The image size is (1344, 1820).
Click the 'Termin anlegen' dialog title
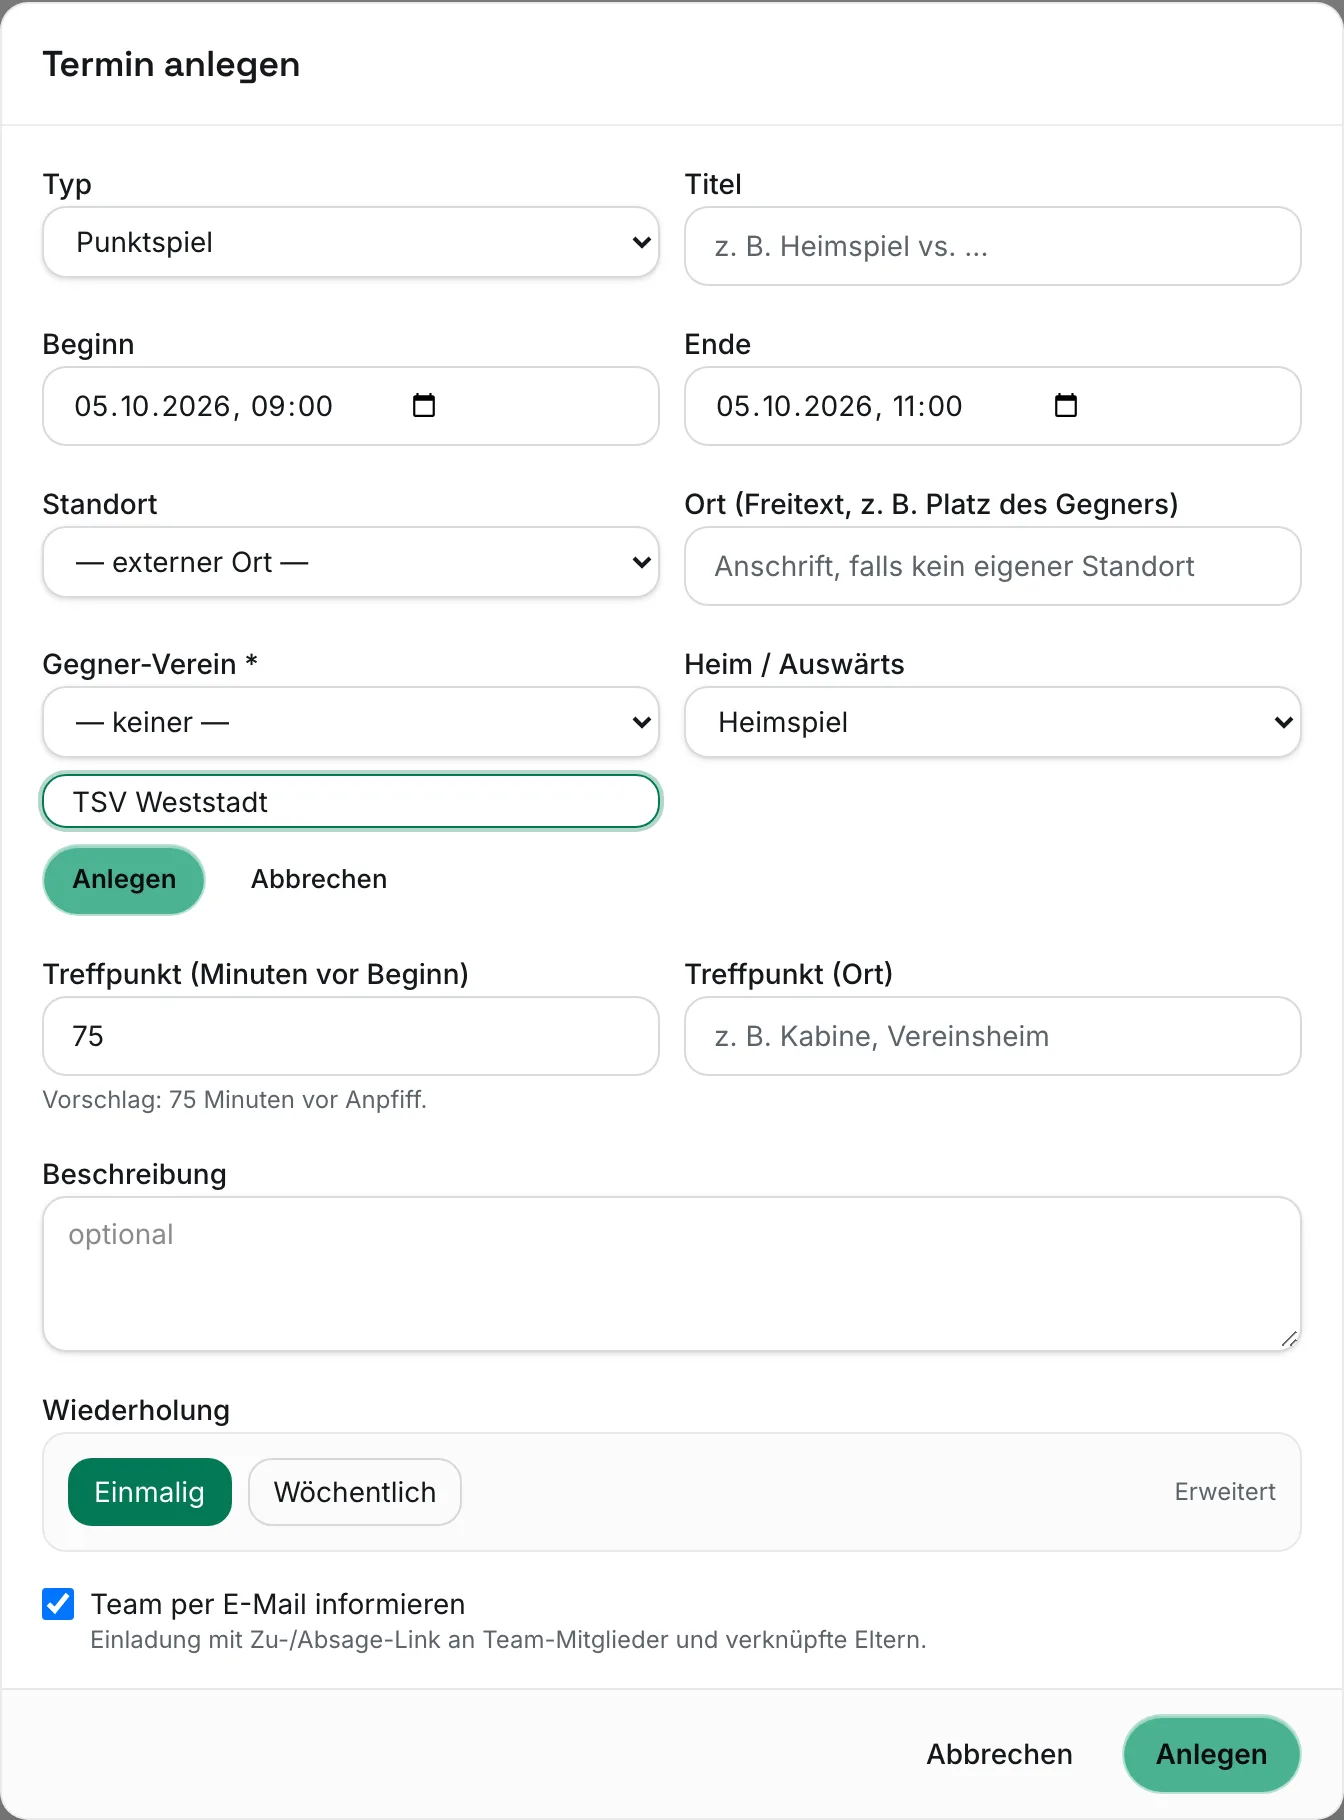point(171,64)
